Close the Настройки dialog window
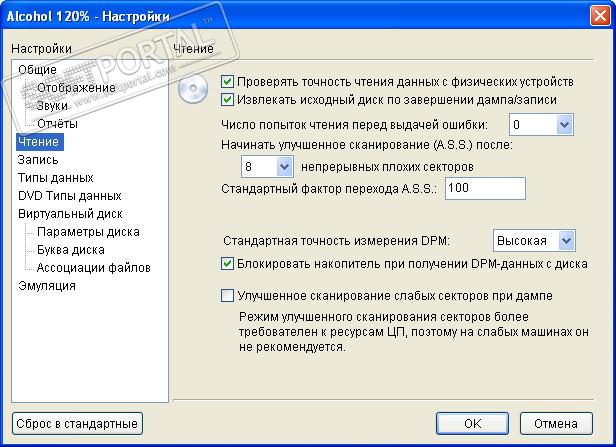The height and width of the screenshot is (447, 616). (600, 16)
